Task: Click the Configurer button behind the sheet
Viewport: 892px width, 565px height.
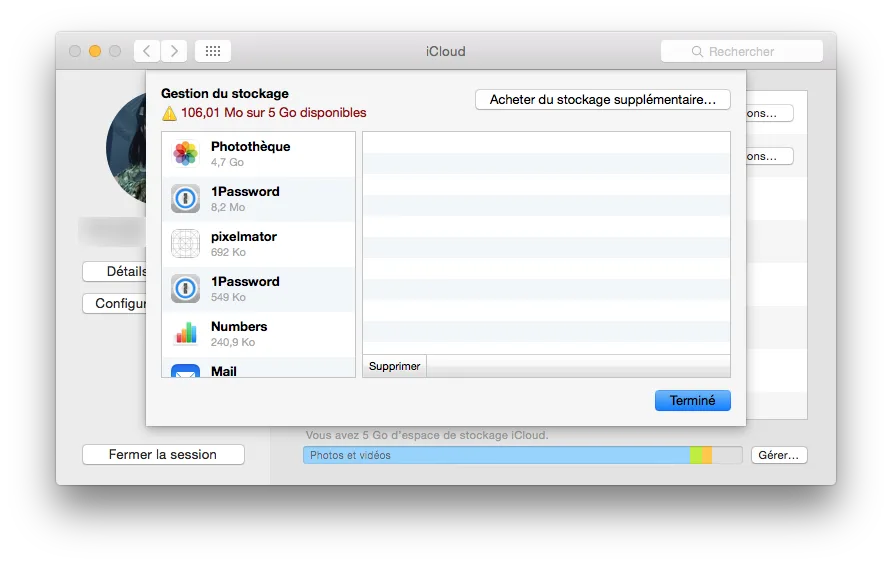Action: (114, 303)
